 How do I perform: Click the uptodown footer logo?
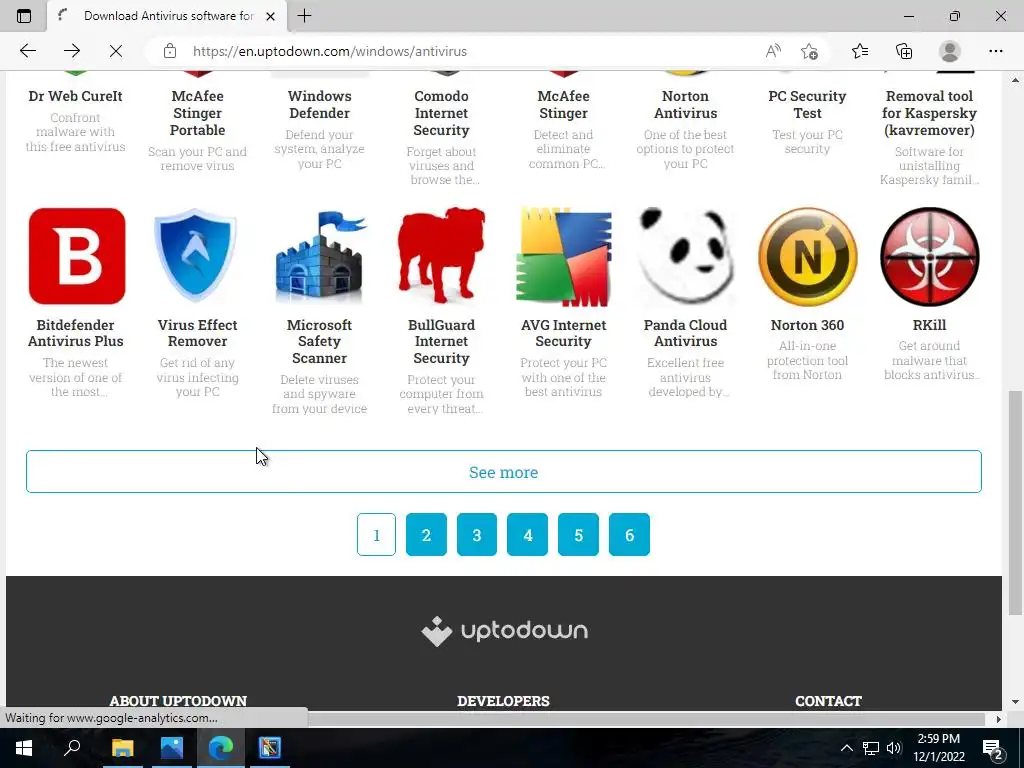(504, 630)
